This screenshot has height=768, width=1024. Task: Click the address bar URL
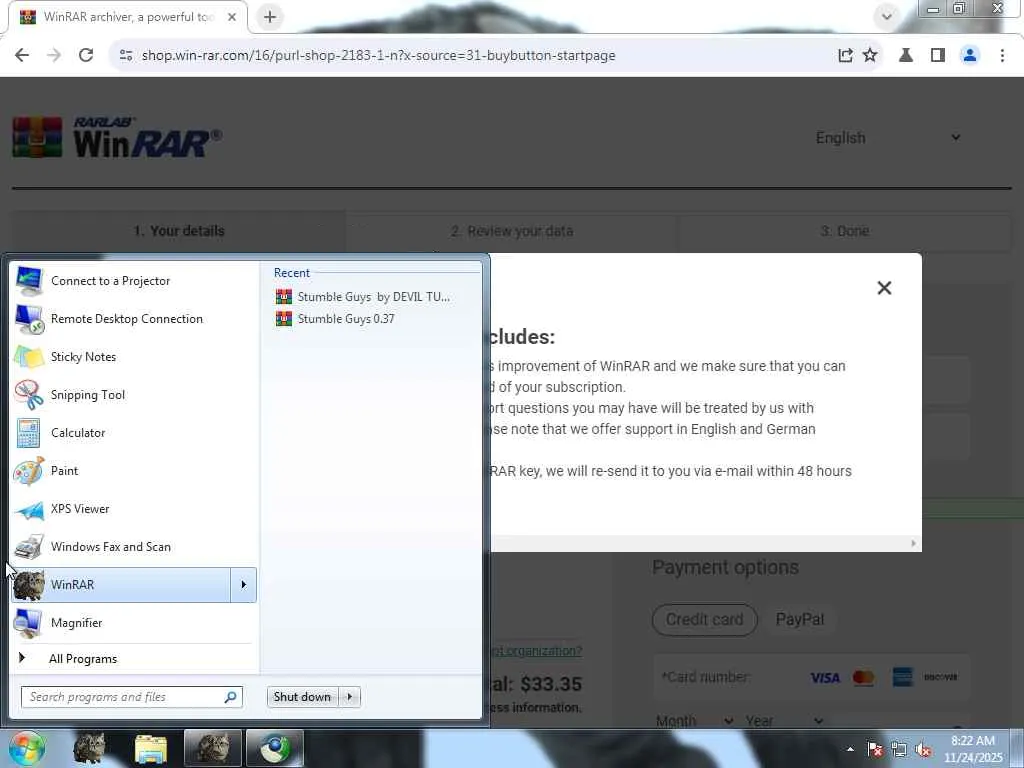tap(379, 56)
